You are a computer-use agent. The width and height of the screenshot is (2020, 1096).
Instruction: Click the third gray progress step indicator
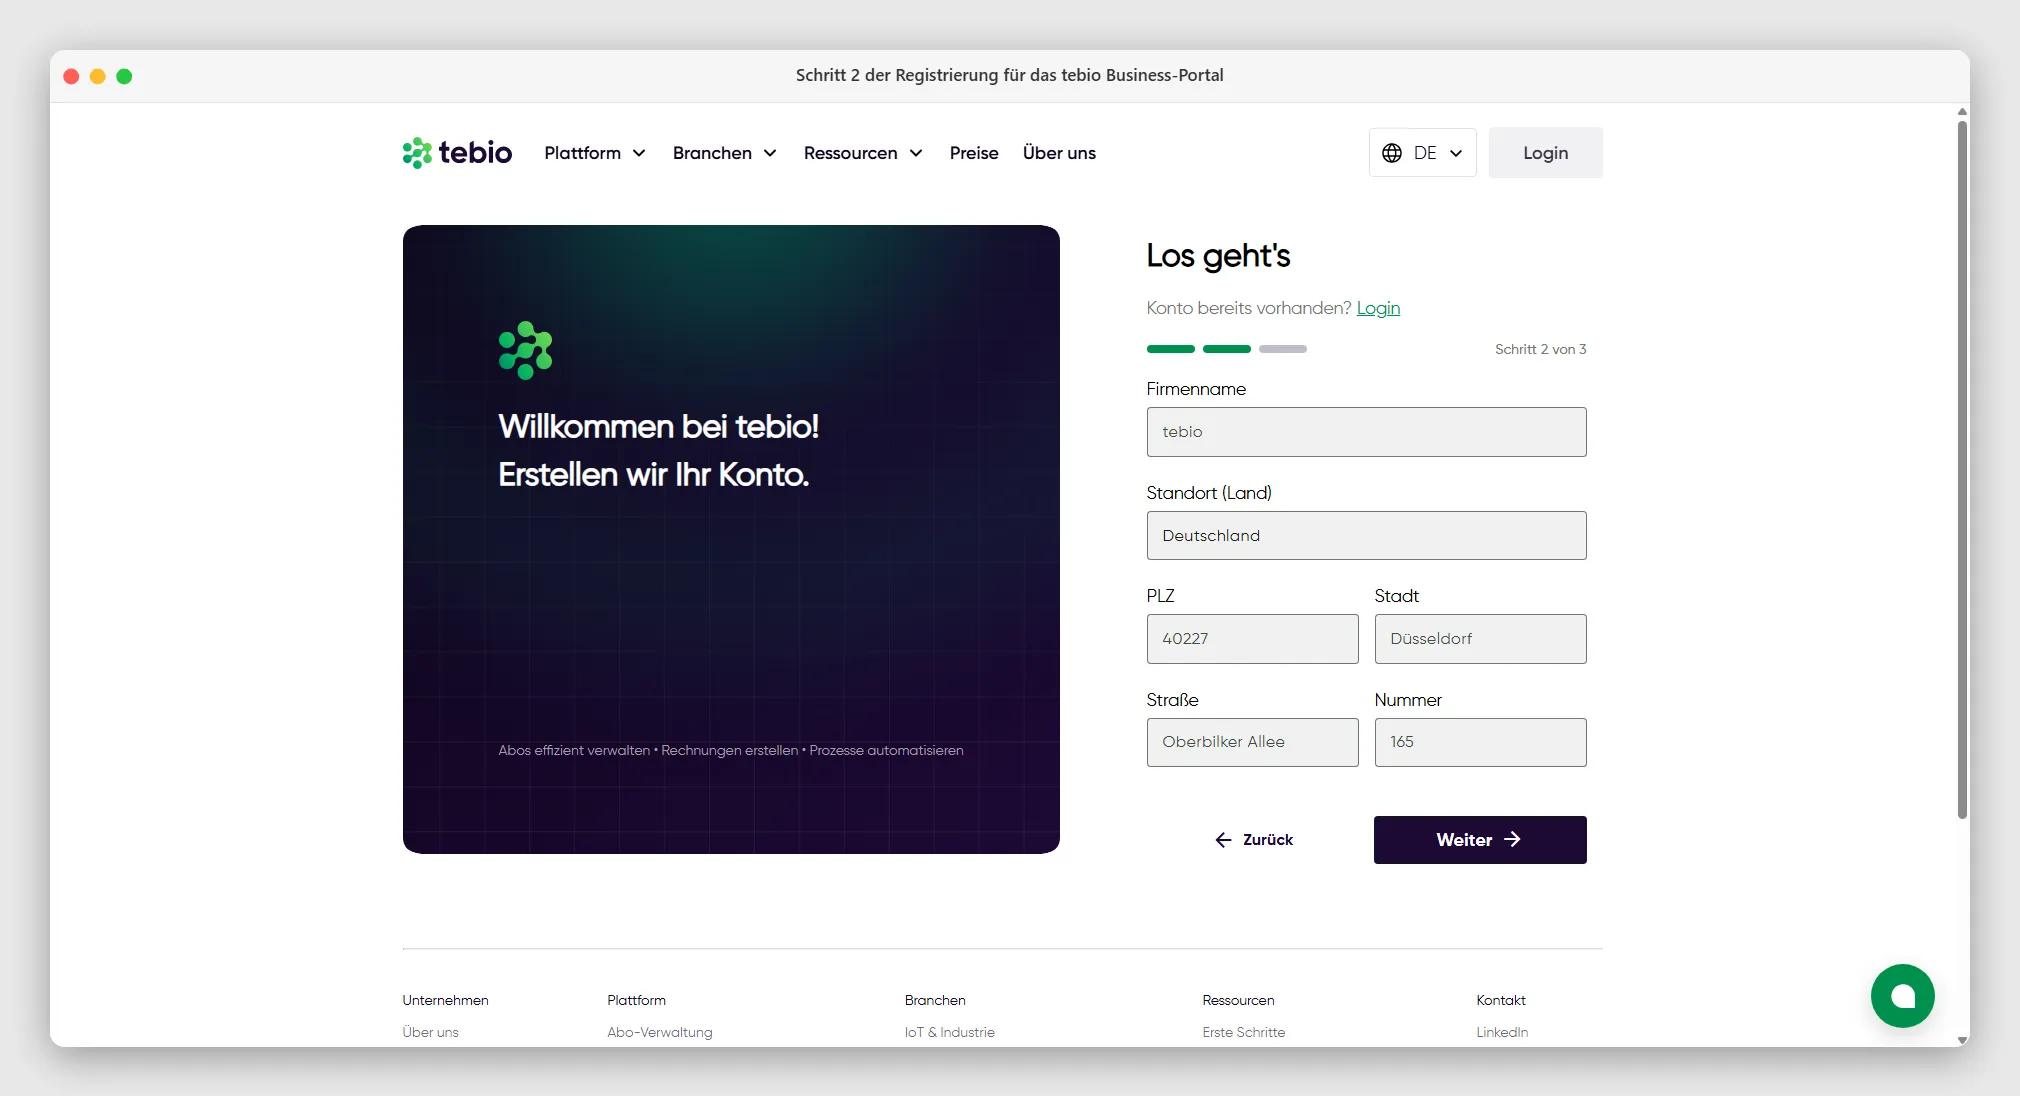[x=1282, y=349]
